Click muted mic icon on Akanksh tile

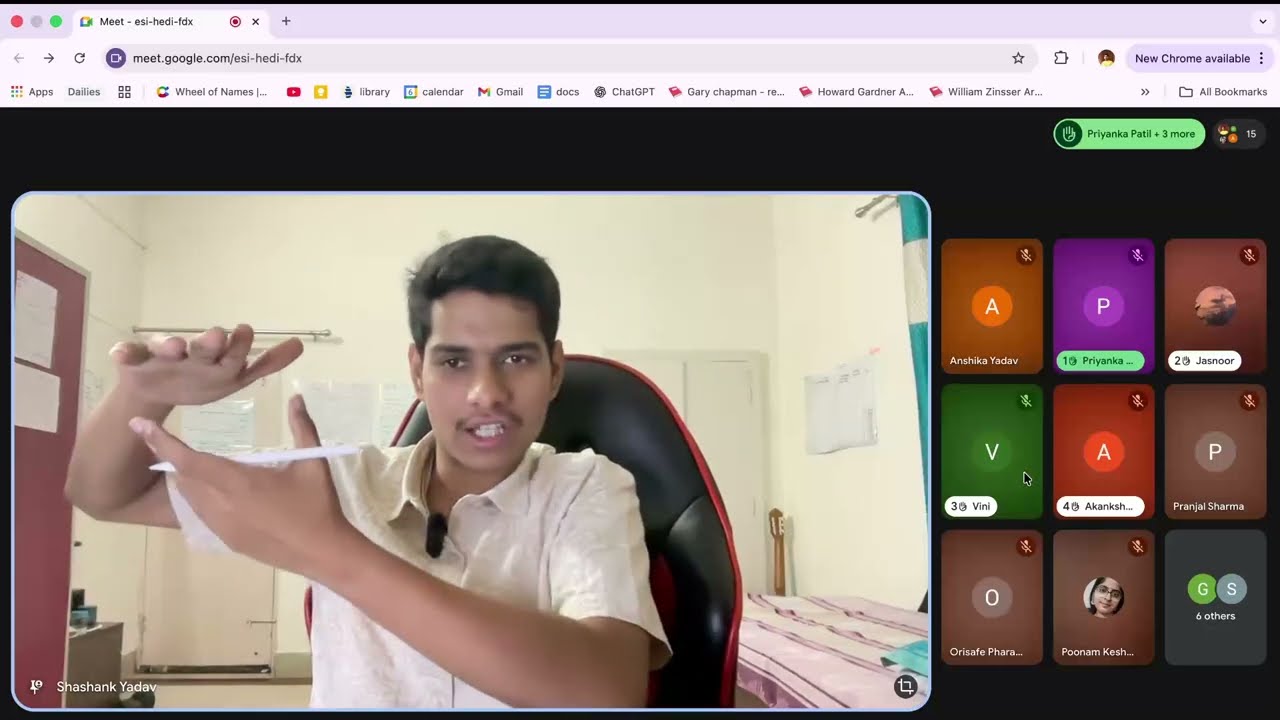1138,401
